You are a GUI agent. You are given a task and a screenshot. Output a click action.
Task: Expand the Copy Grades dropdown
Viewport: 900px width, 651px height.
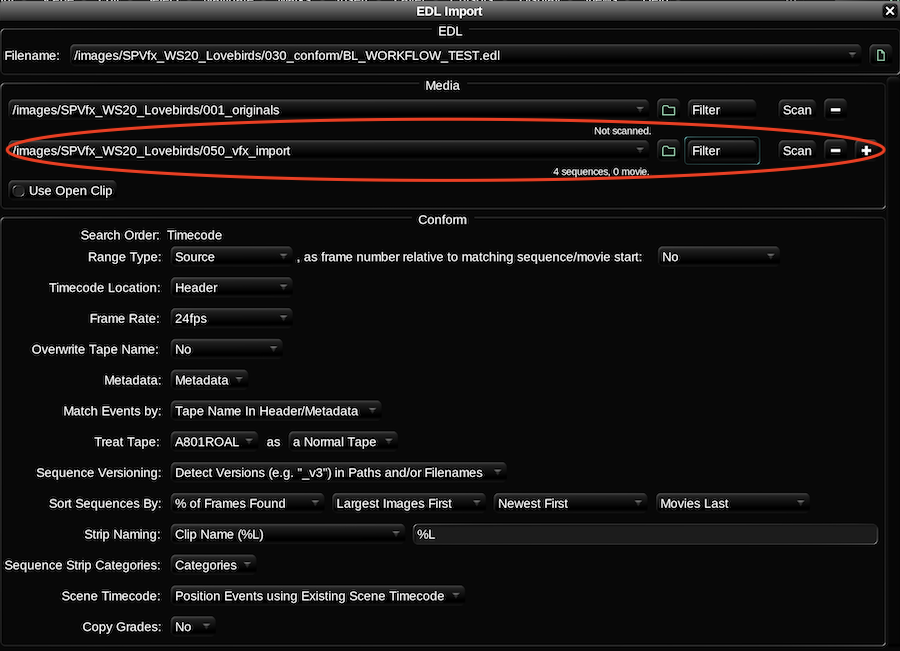192,627
